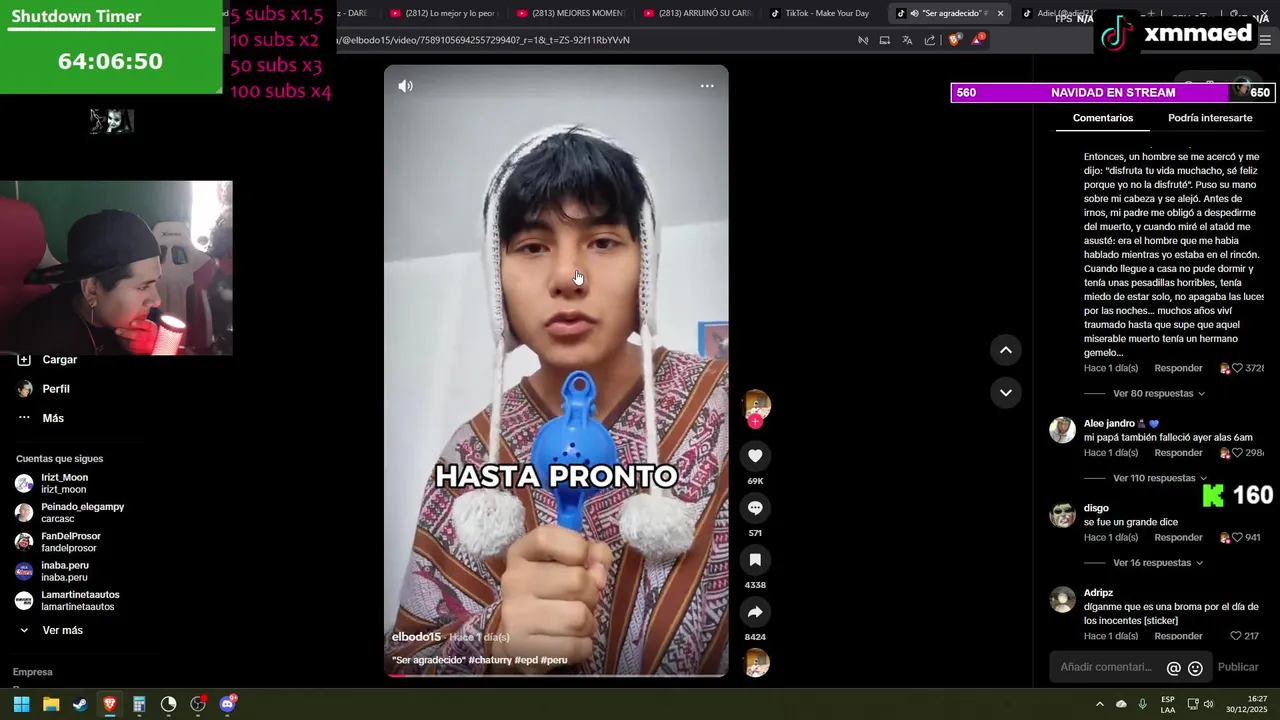Share the video with the arrow icon
The image size is (1280, 720).
pyautogui.click(x=755, y=612)
